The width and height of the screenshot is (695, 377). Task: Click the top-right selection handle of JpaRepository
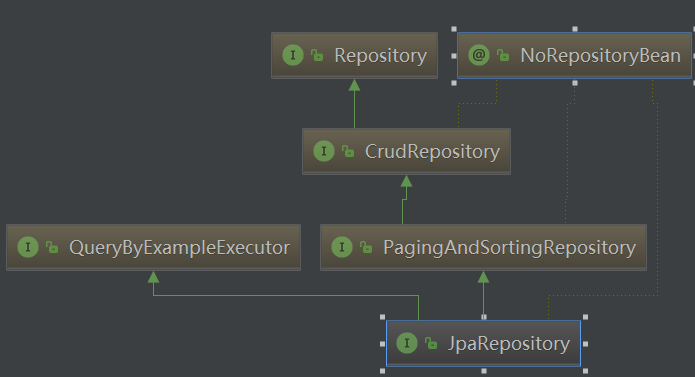pyautogui.click(x=586, y=317)
